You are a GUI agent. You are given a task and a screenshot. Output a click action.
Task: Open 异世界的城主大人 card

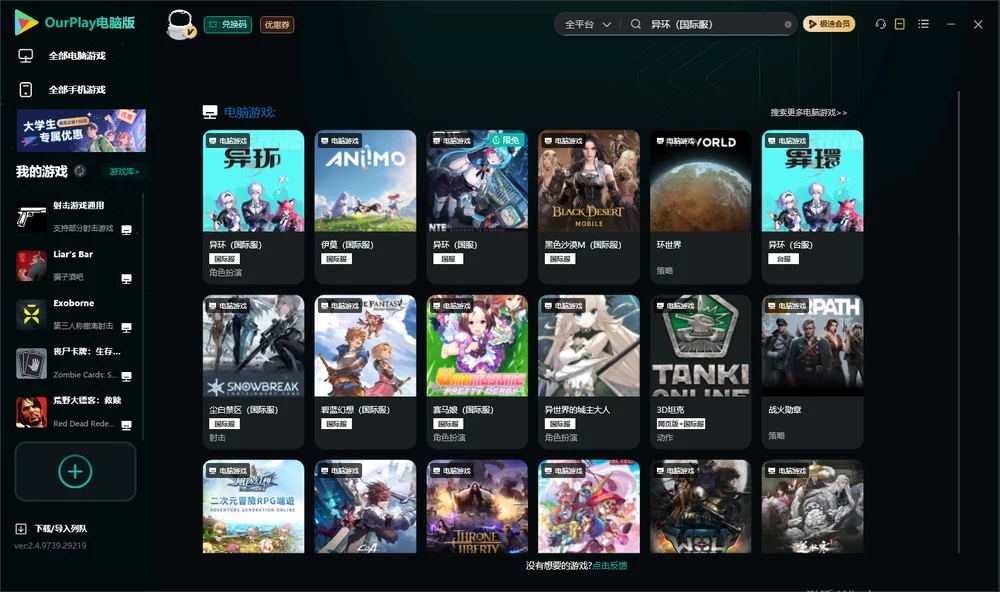click(589, 372)
